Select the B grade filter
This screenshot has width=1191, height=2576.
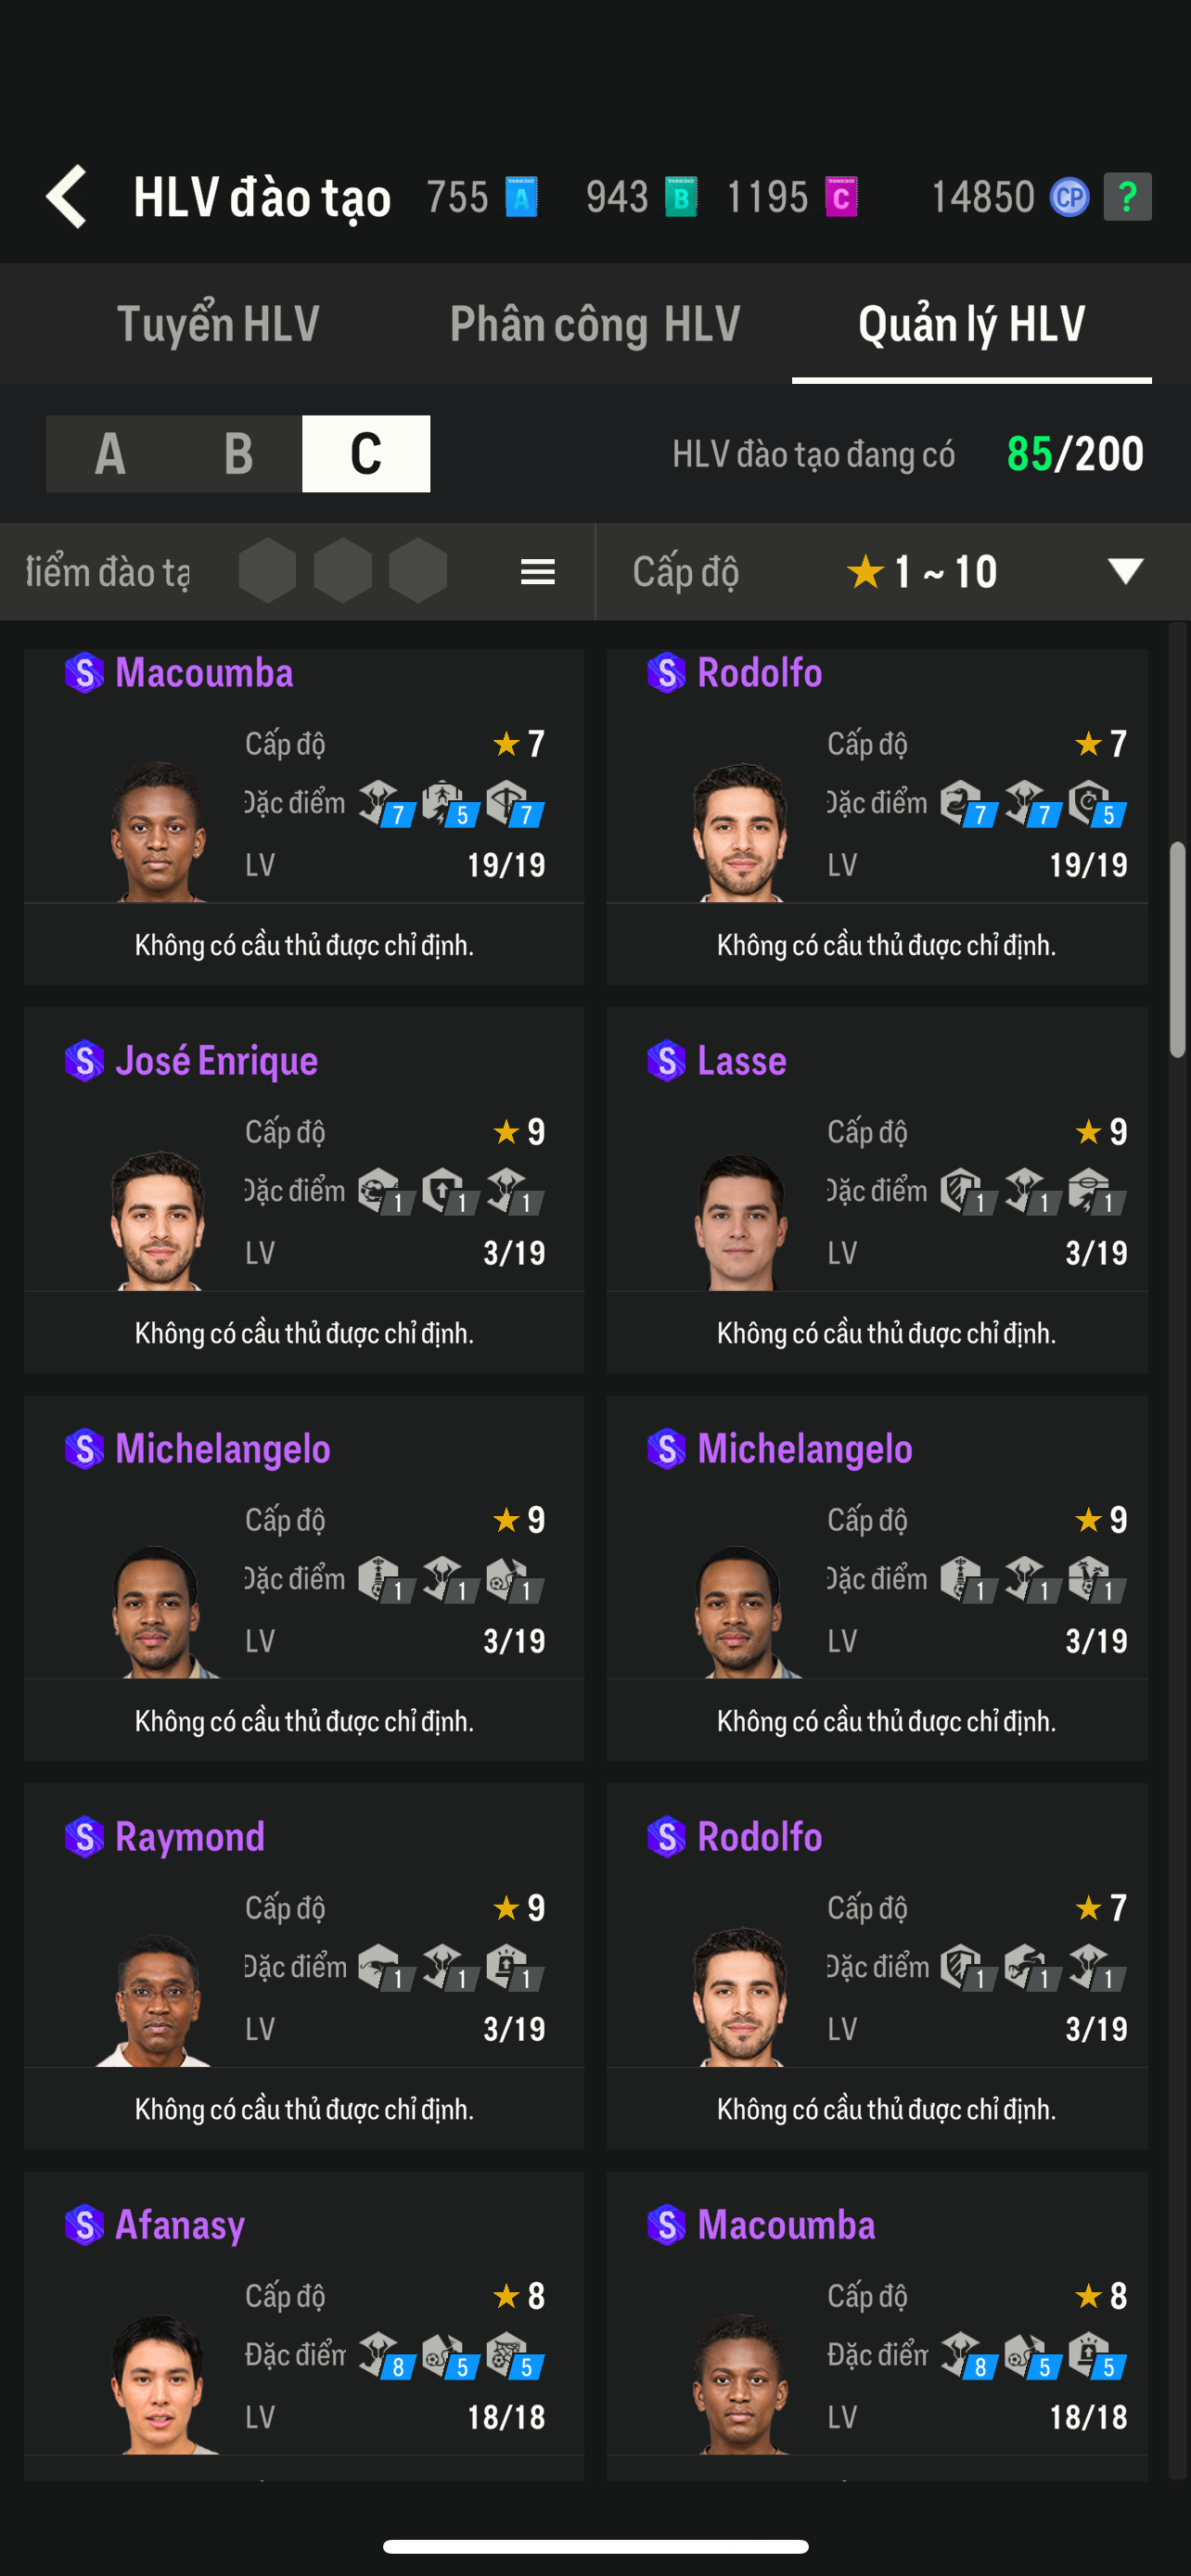click(238, 454)
